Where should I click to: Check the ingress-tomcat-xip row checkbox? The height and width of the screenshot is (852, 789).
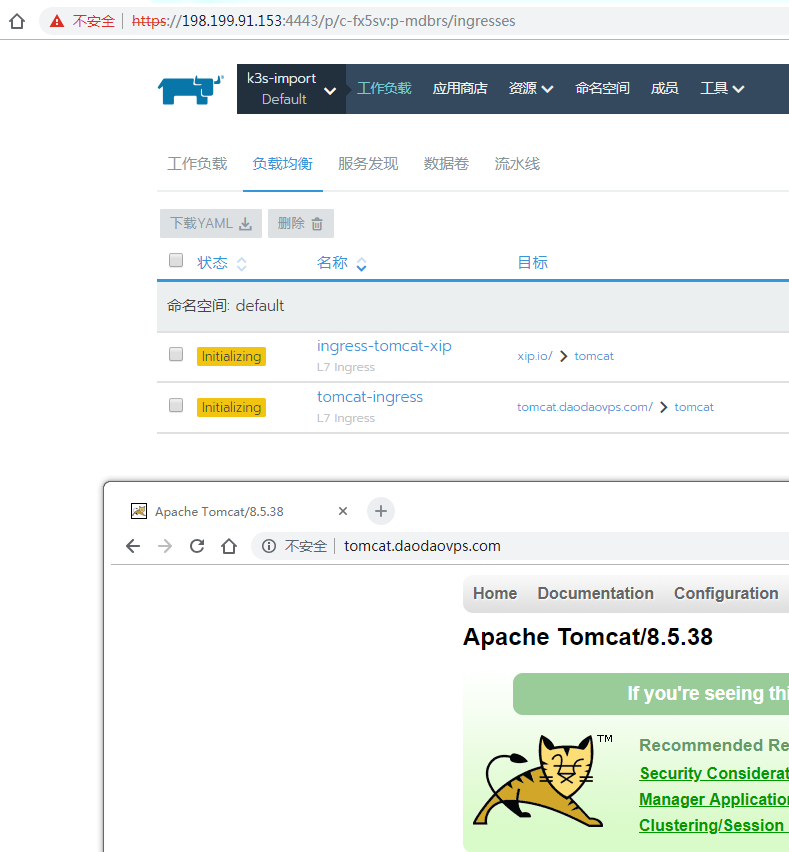[x=176, y=354]
